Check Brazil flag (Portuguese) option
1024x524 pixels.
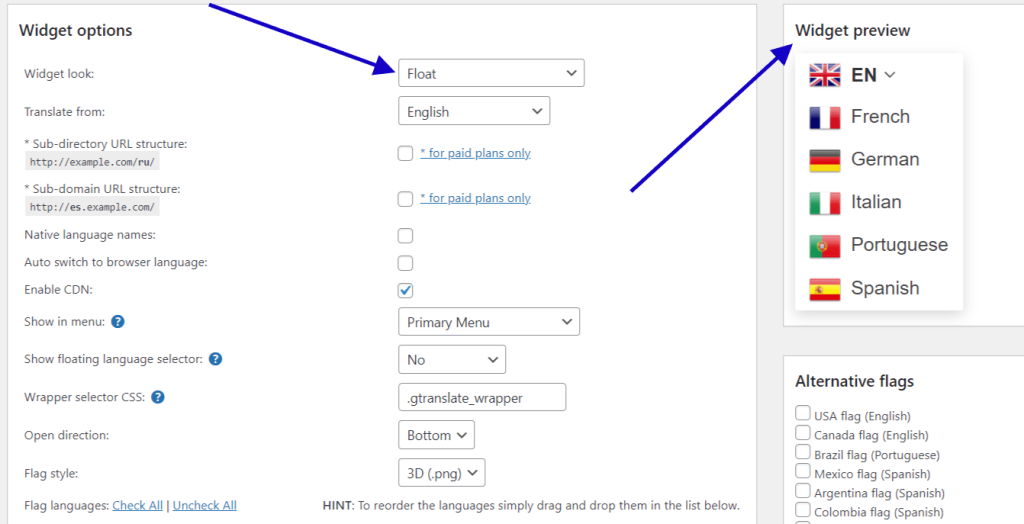[803, 451]
